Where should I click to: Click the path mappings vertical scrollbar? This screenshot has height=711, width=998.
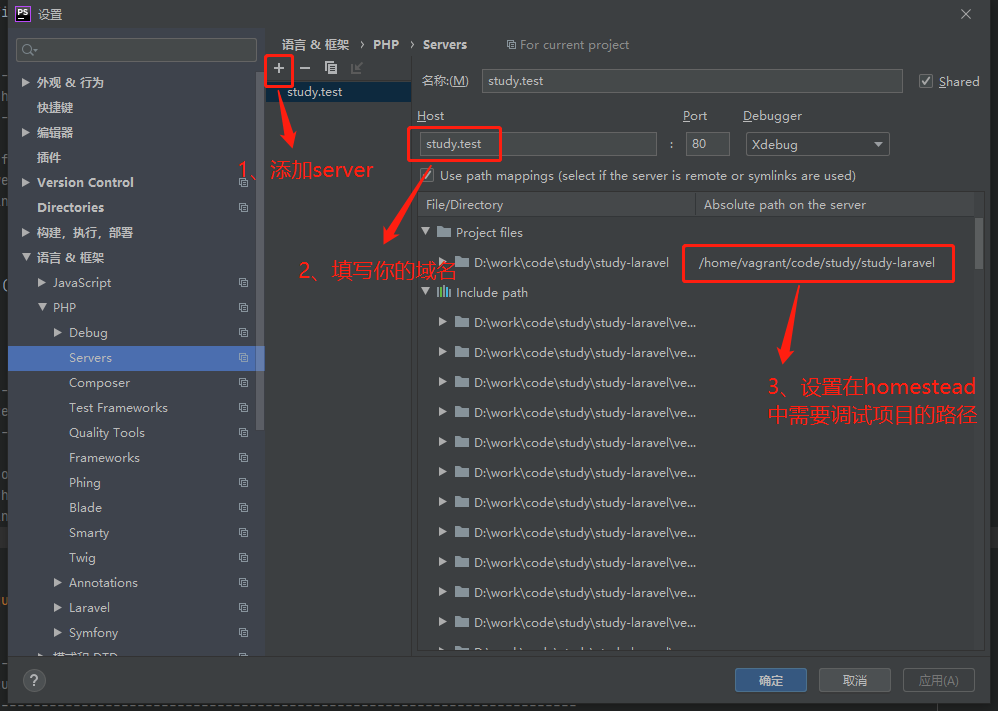[978, 240]
